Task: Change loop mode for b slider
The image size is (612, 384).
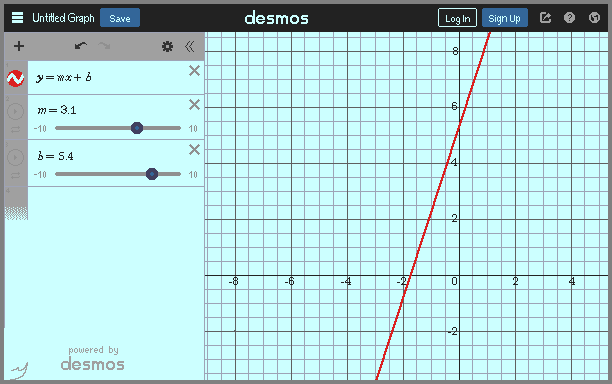Action: [x=15, y=176]
